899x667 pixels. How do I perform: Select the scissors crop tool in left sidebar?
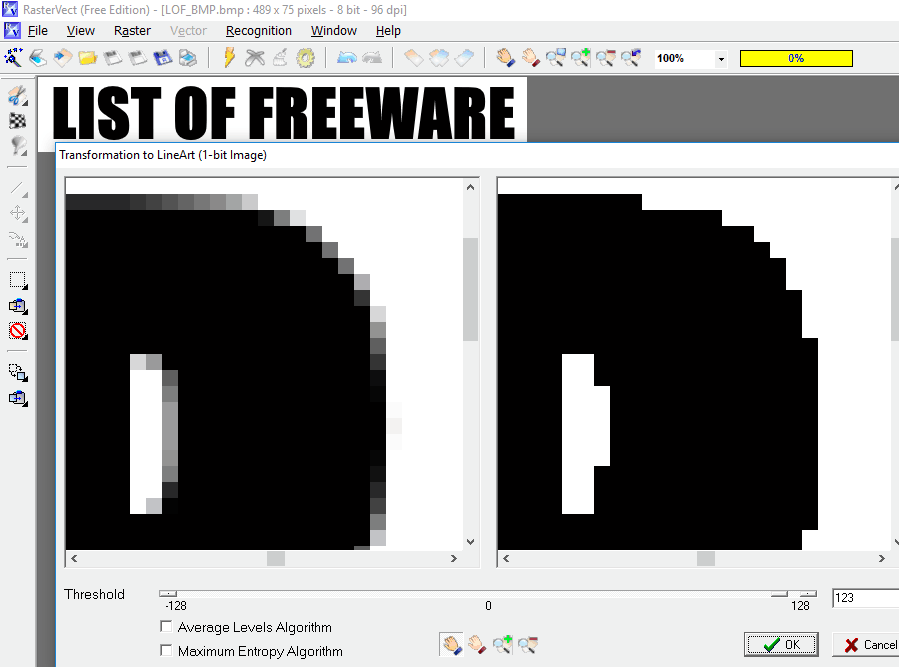(x=18, y=96)
